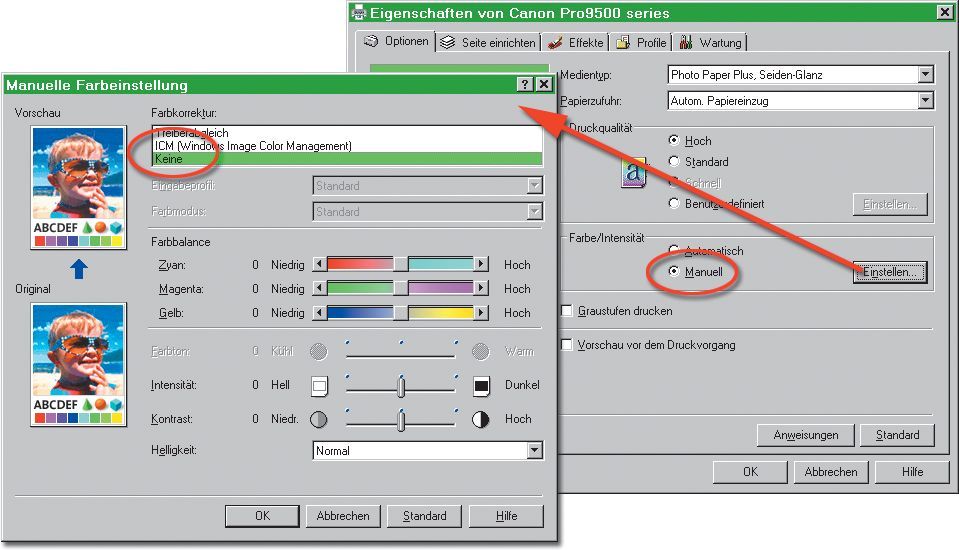959x550 pixels.
Task: Click Hilfe in Eigenschaften von Canon window
Action: point(912,472)
